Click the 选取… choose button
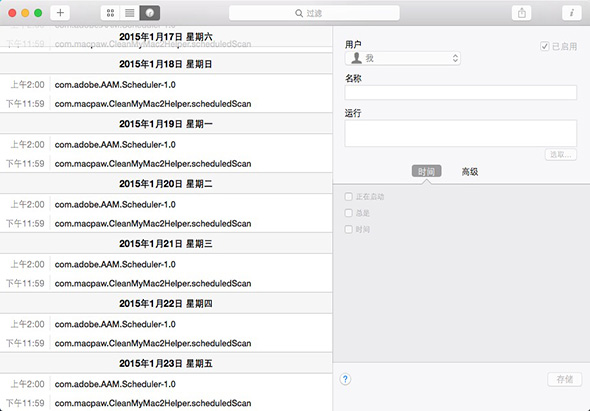 point(561,154)
